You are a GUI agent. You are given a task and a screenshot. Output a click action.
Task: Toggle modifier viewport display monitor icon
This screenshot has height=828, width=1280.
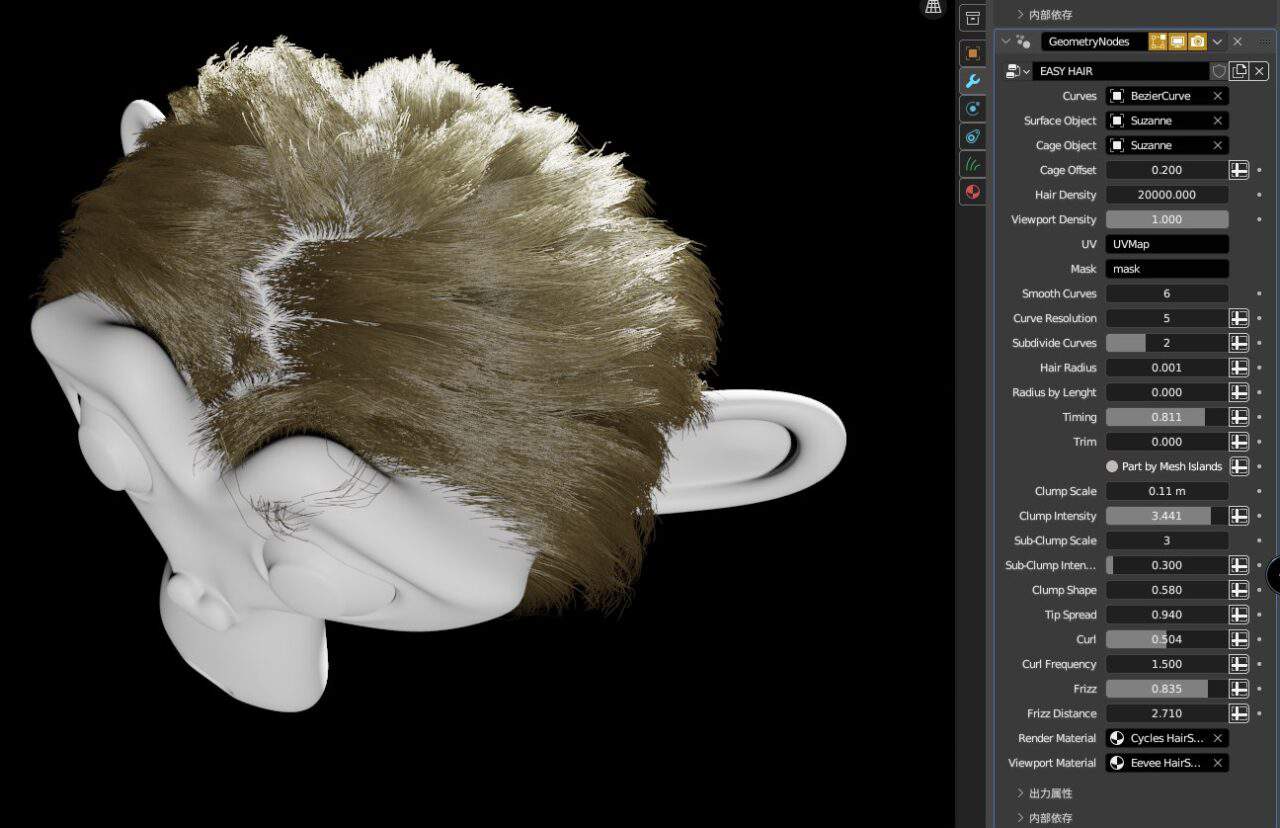[x=1177, y=42]
